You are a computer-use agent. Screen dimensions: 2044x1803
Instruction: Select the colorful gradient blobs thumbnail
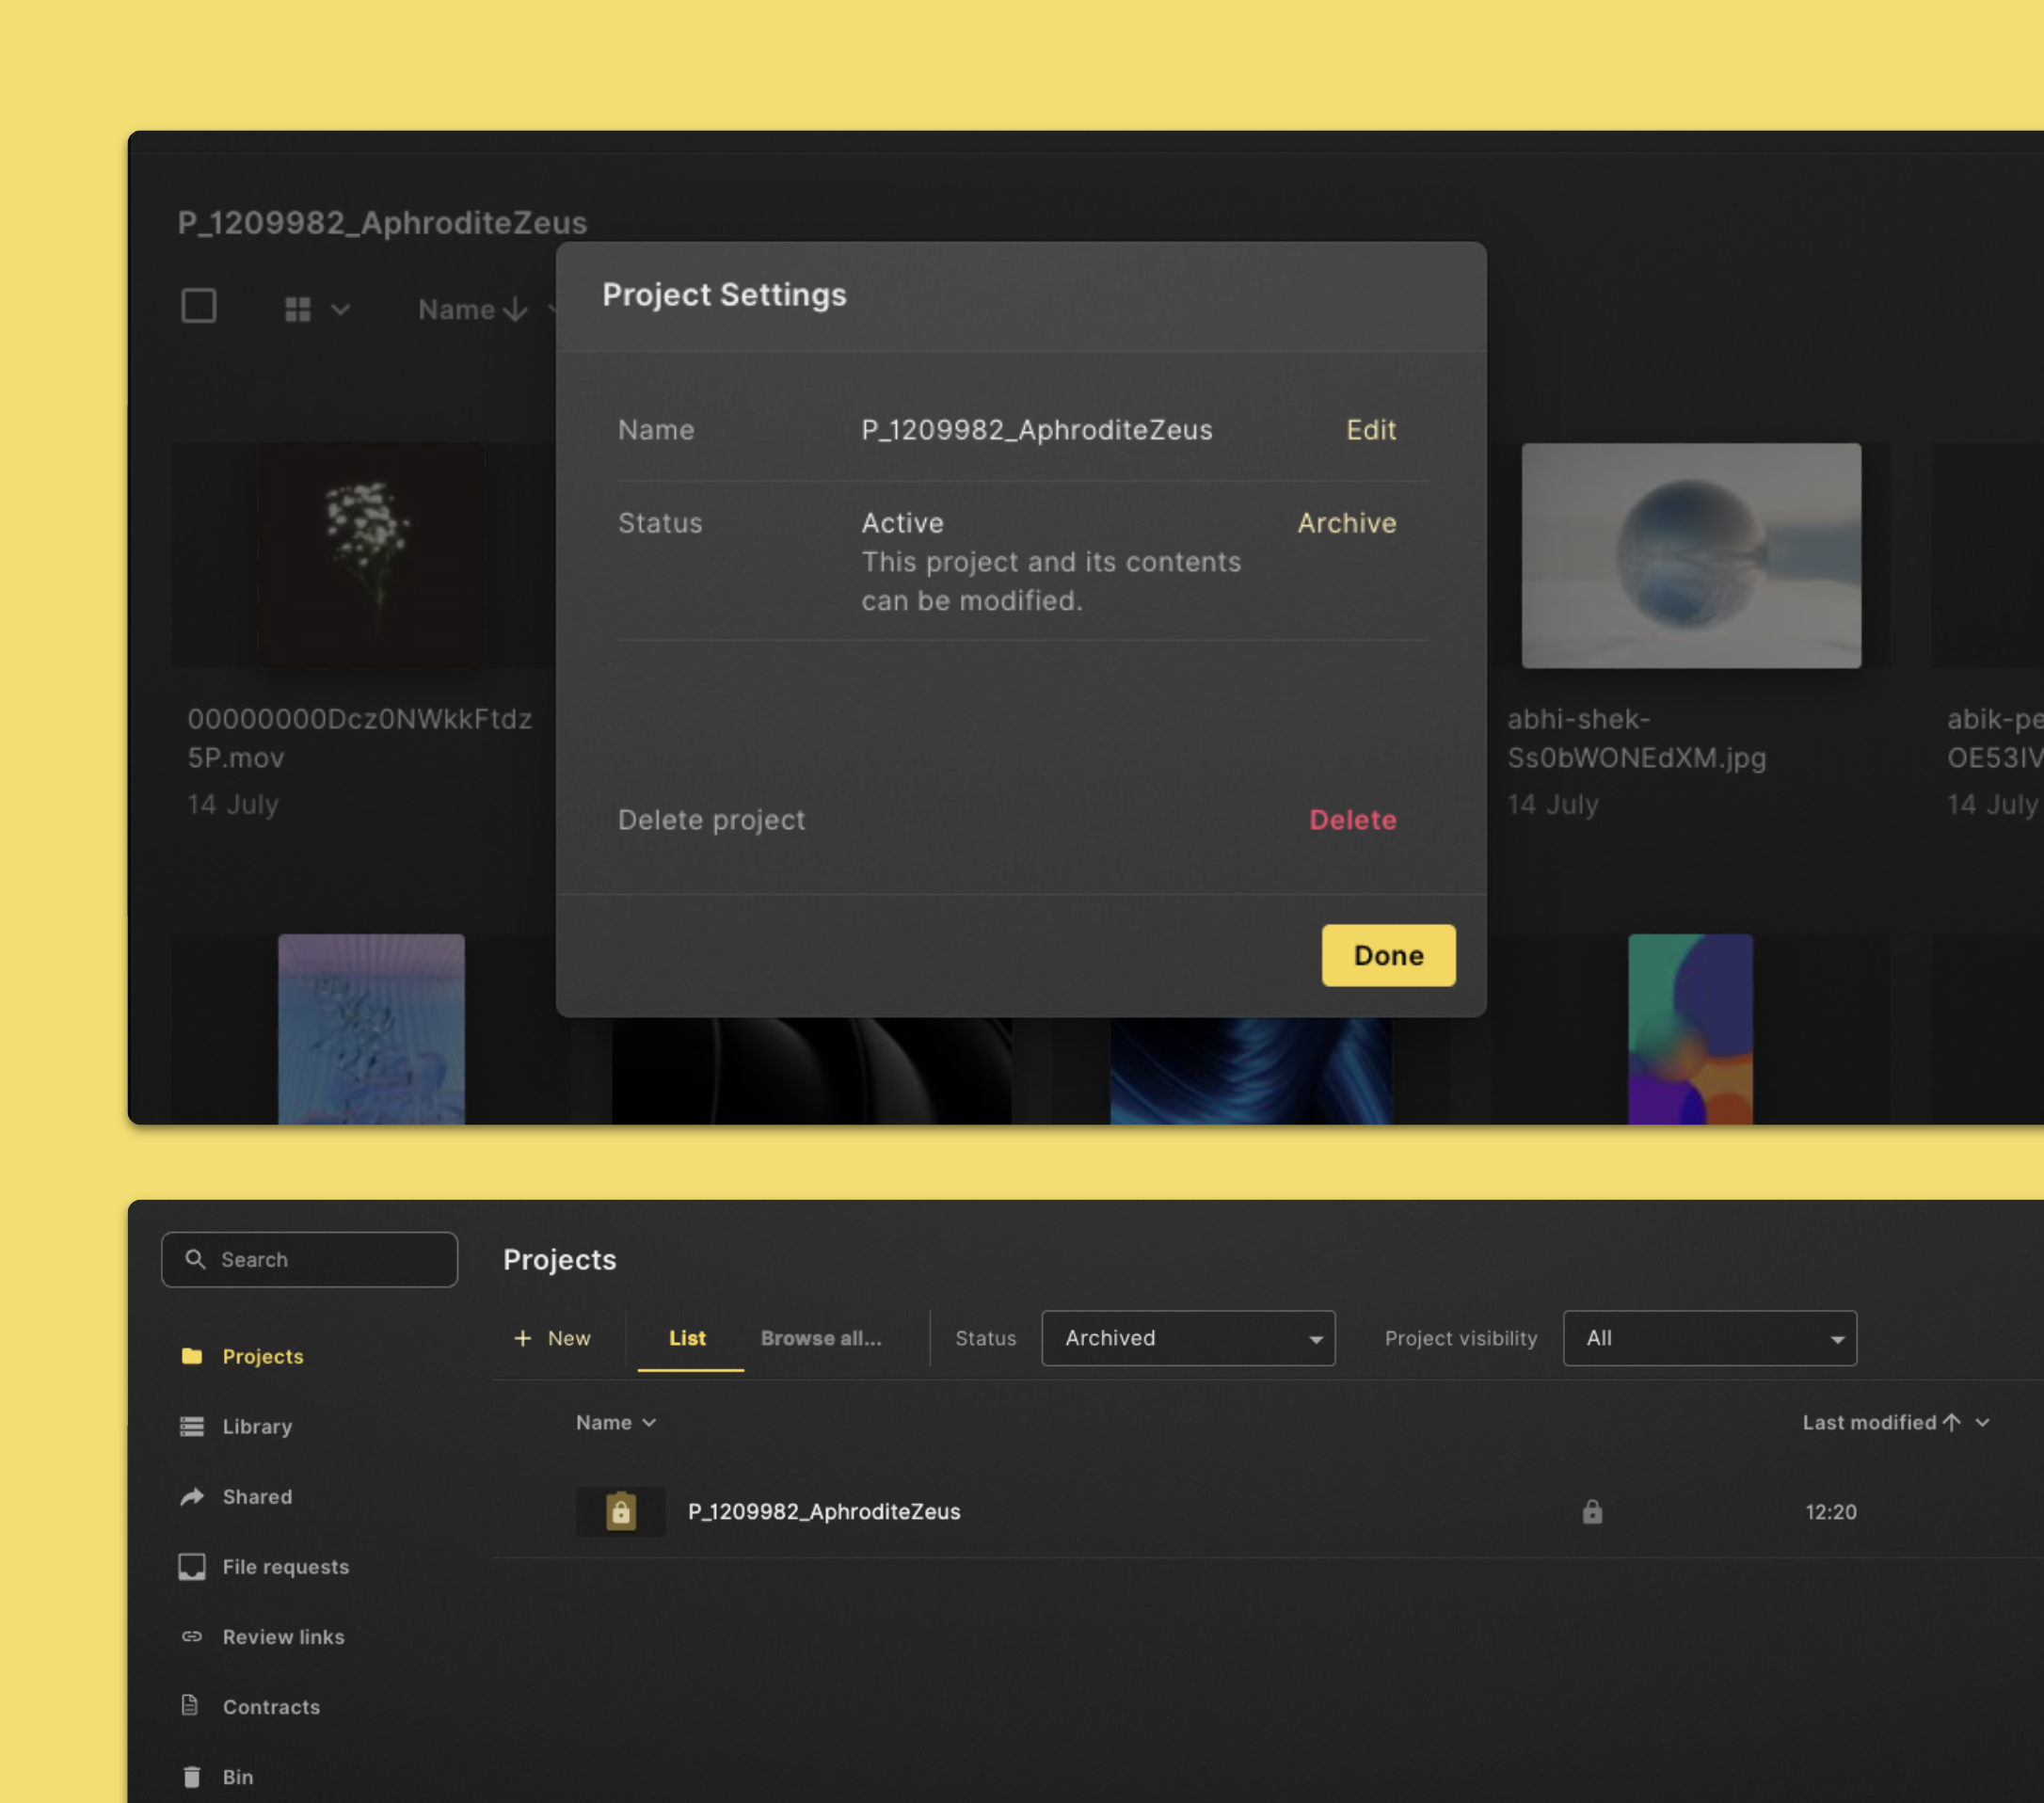click(x=1690, y=1029)
